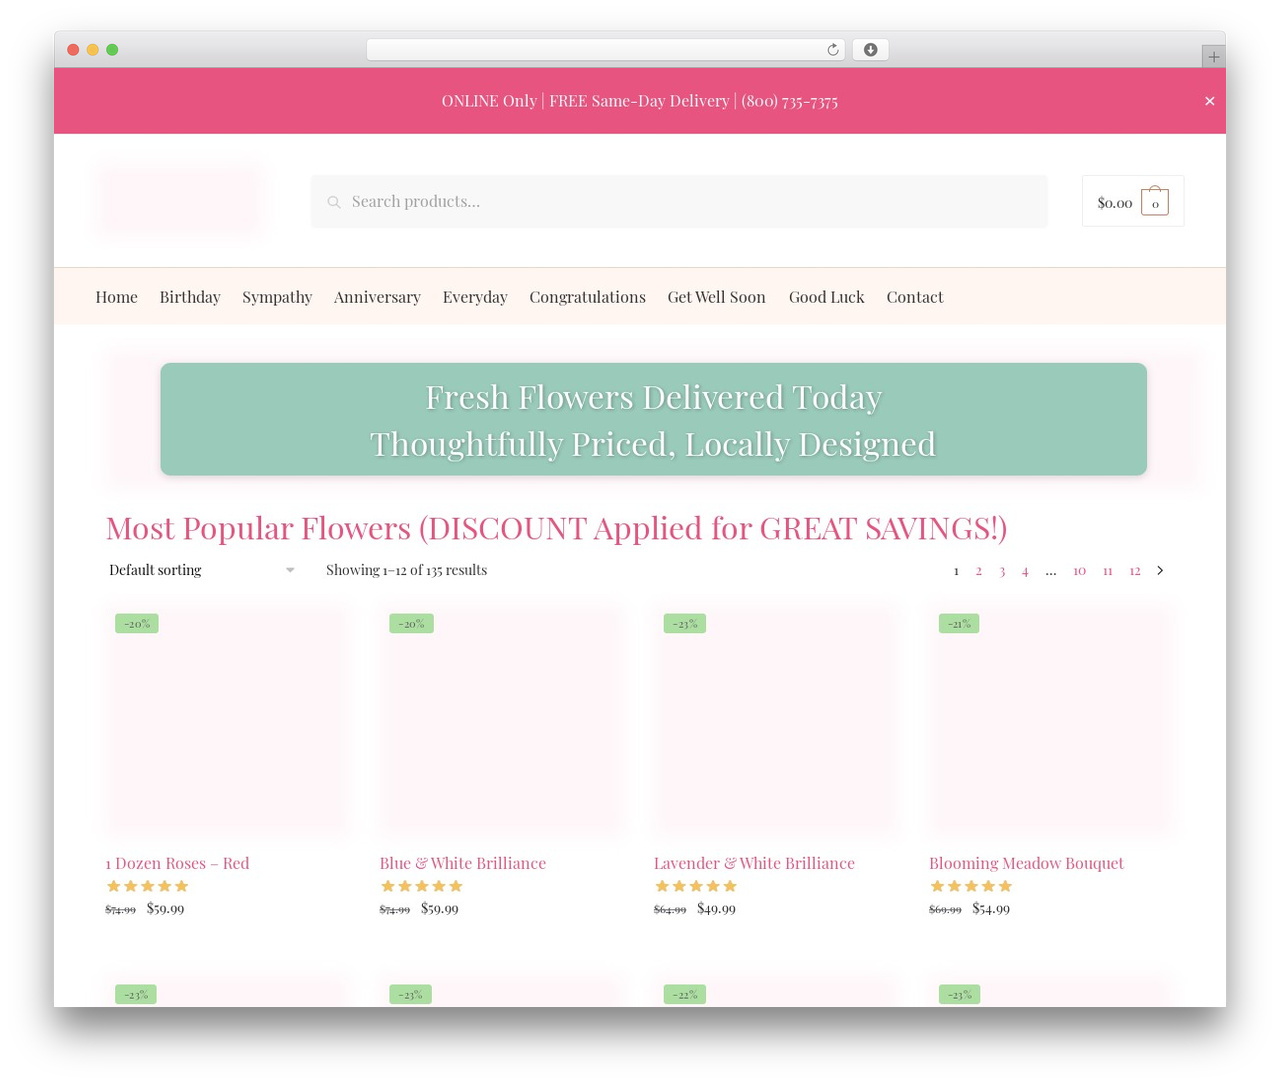Open the Sympathy category
Screen dimensions: 1280x1084
(277, 297)
